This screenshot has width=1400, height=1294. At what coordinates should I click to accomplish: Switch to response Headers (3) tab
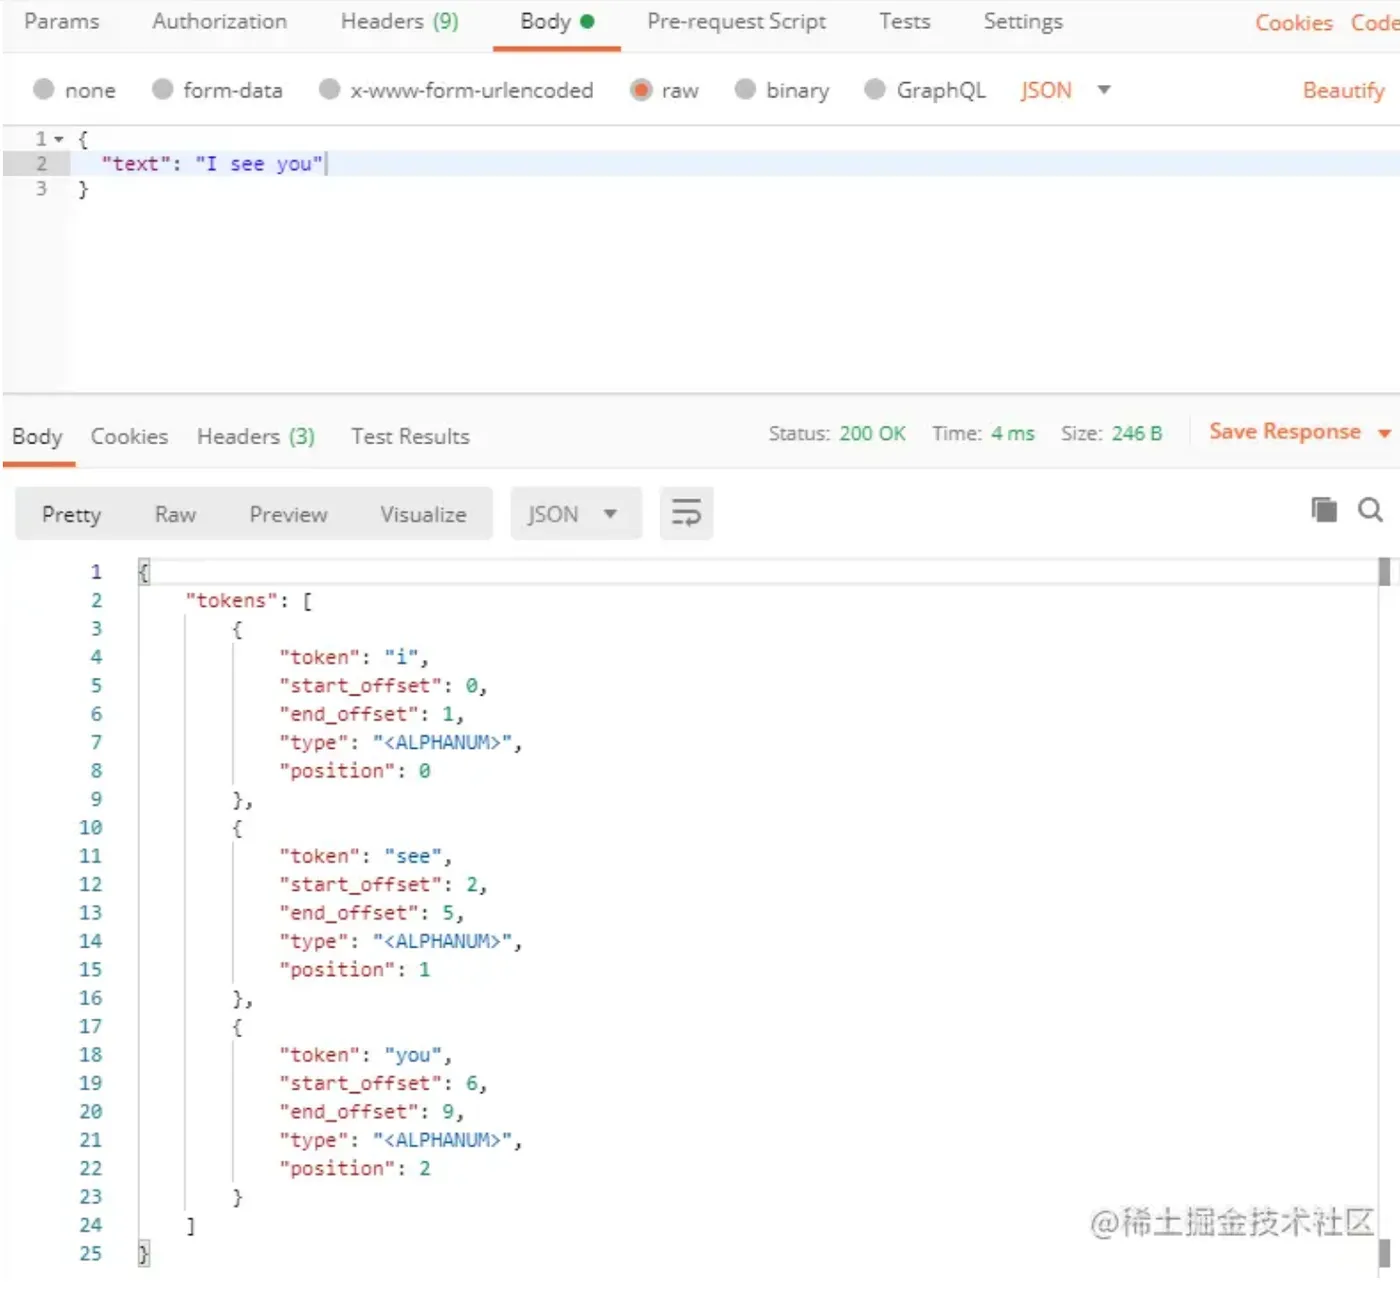[255, 436]
